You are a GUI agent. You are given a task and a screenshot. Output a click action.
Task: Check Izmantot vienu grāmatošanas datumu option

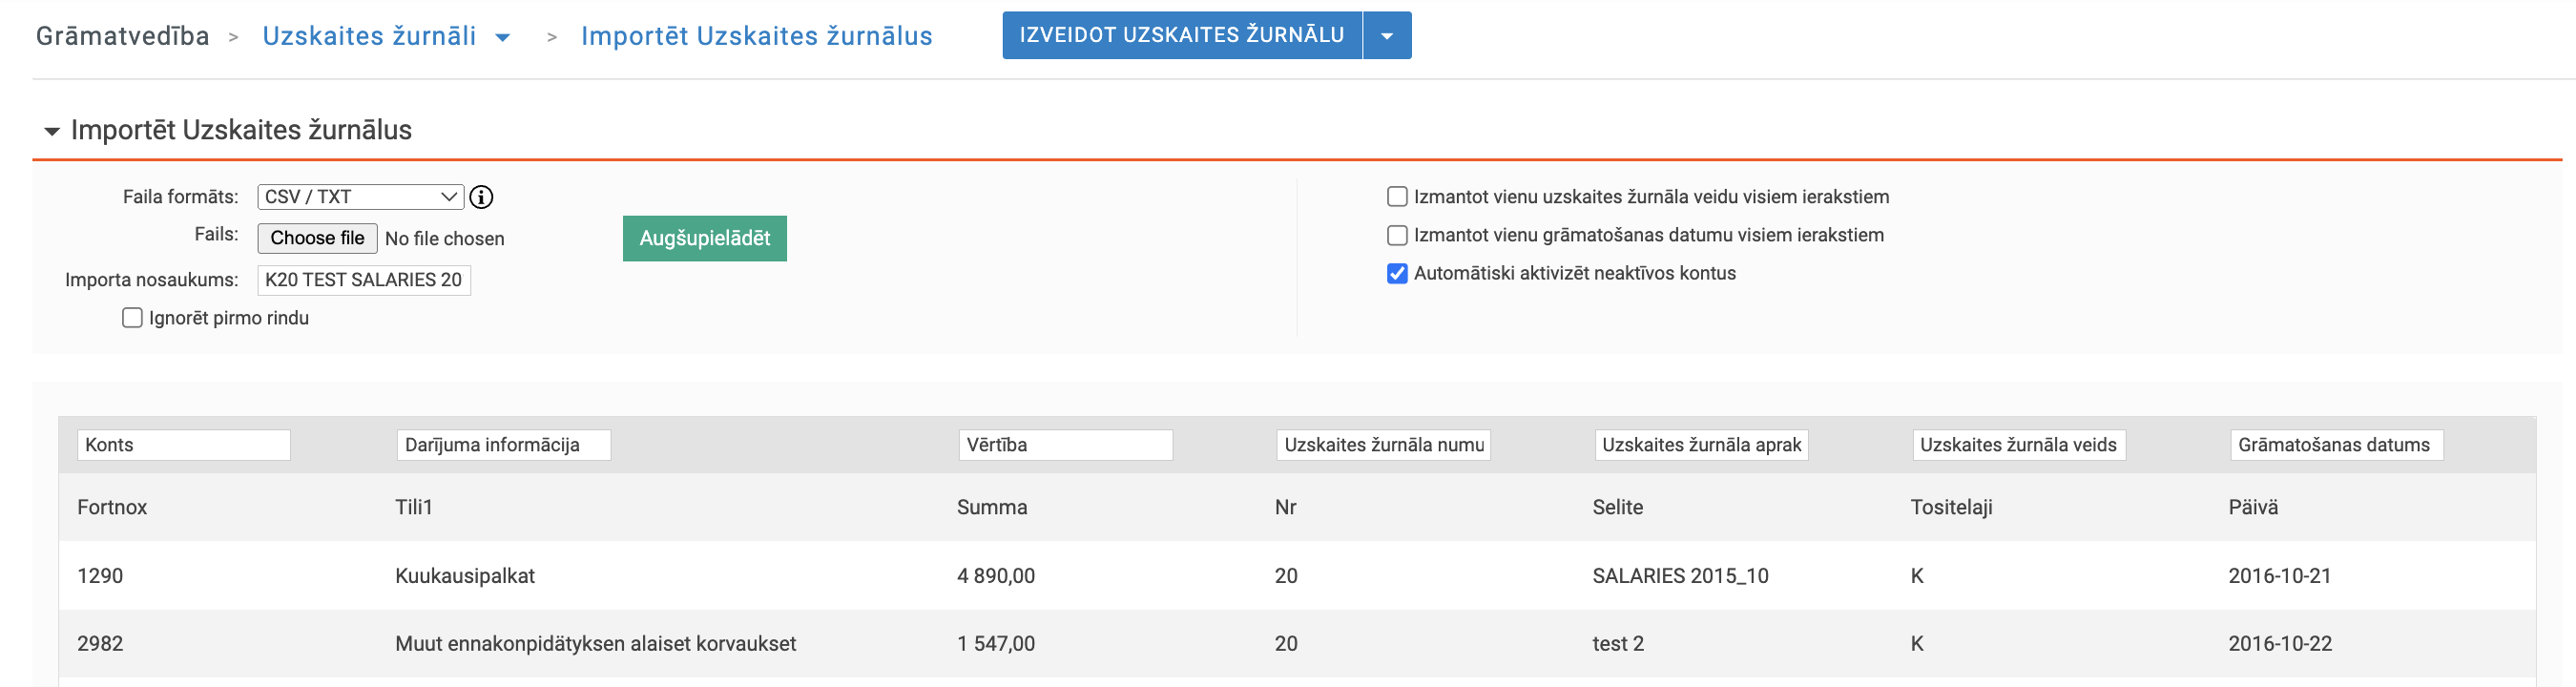click(x=1397, y=235)
